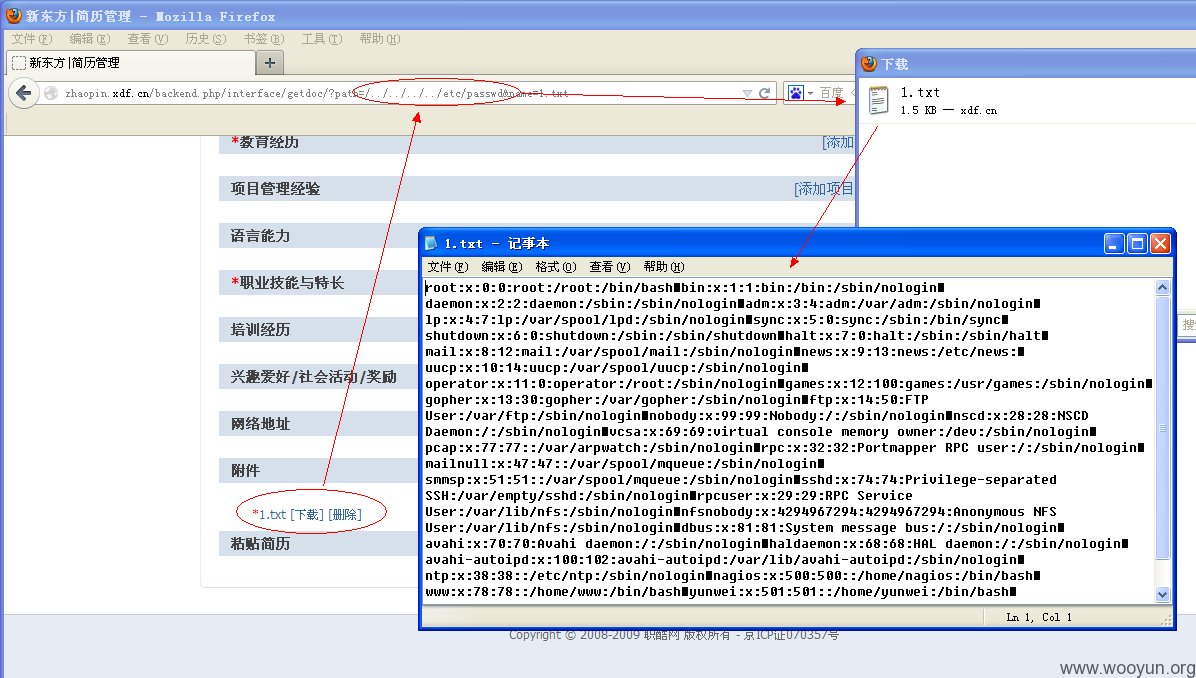Open Notepad 帮助 menu

pos(664,267)
